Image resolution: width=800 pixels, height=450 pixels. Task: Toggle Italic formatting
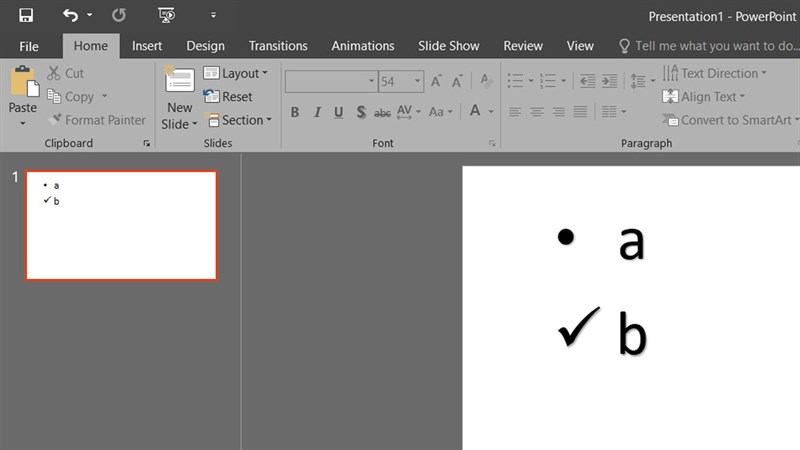click(x=317, y=112)
